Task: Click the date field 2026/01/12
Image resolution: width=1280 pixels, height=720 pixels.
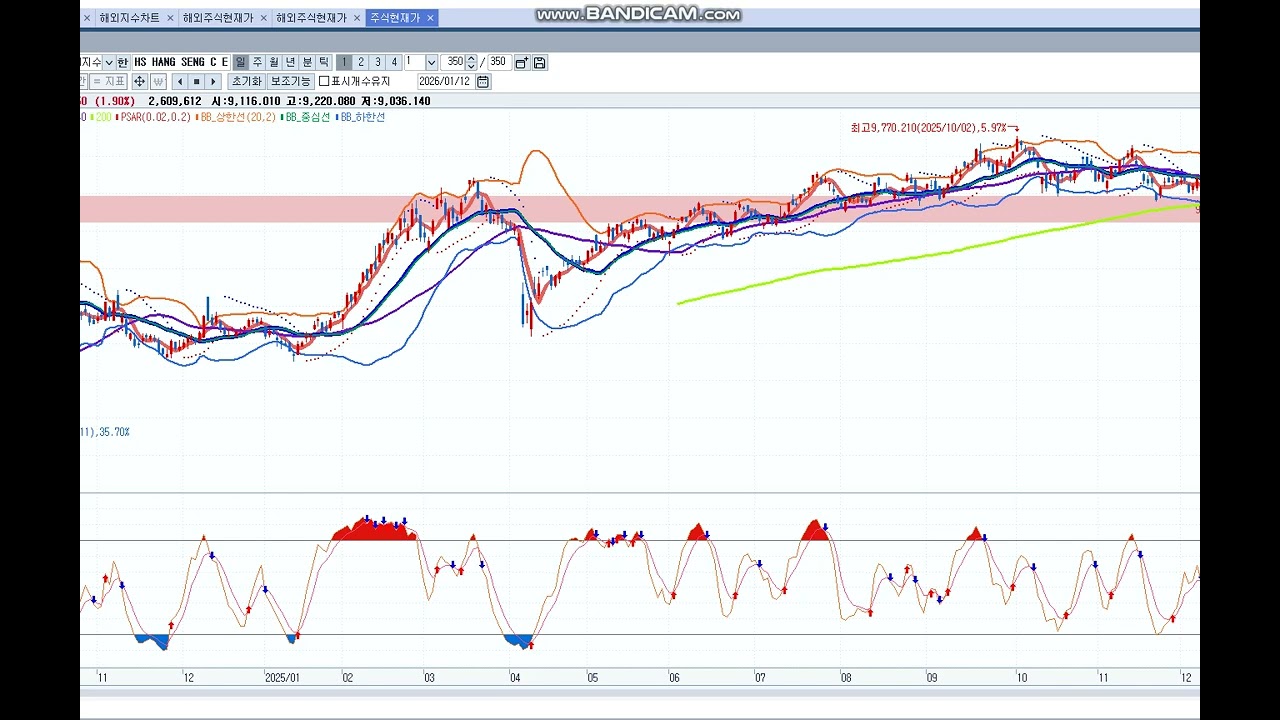Action: point(446,82)
